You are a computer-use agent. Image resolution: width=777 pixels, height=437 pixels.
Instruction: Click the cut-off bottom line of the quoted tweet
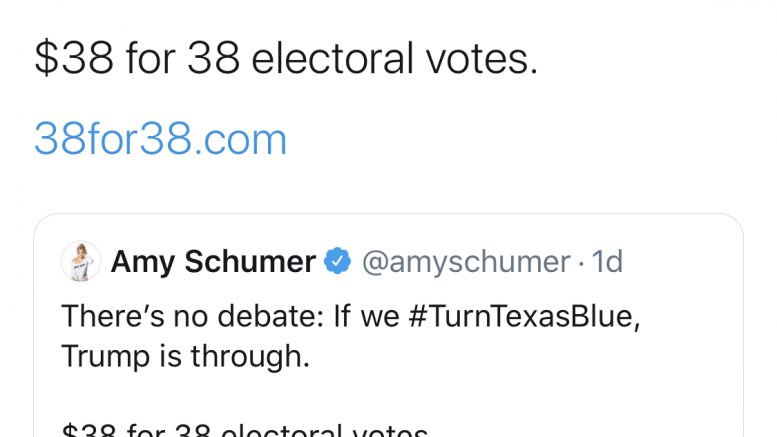[245, 431]
